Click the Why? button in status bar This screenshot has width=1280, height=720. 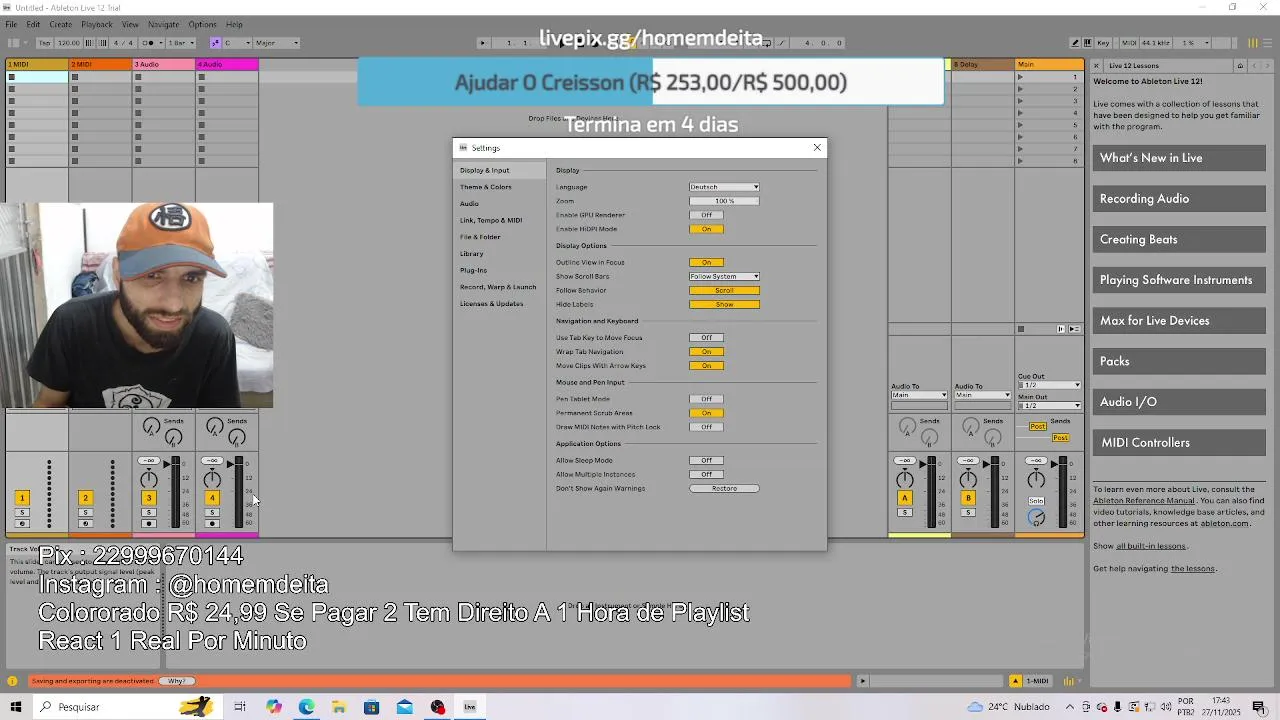(176, 681)
